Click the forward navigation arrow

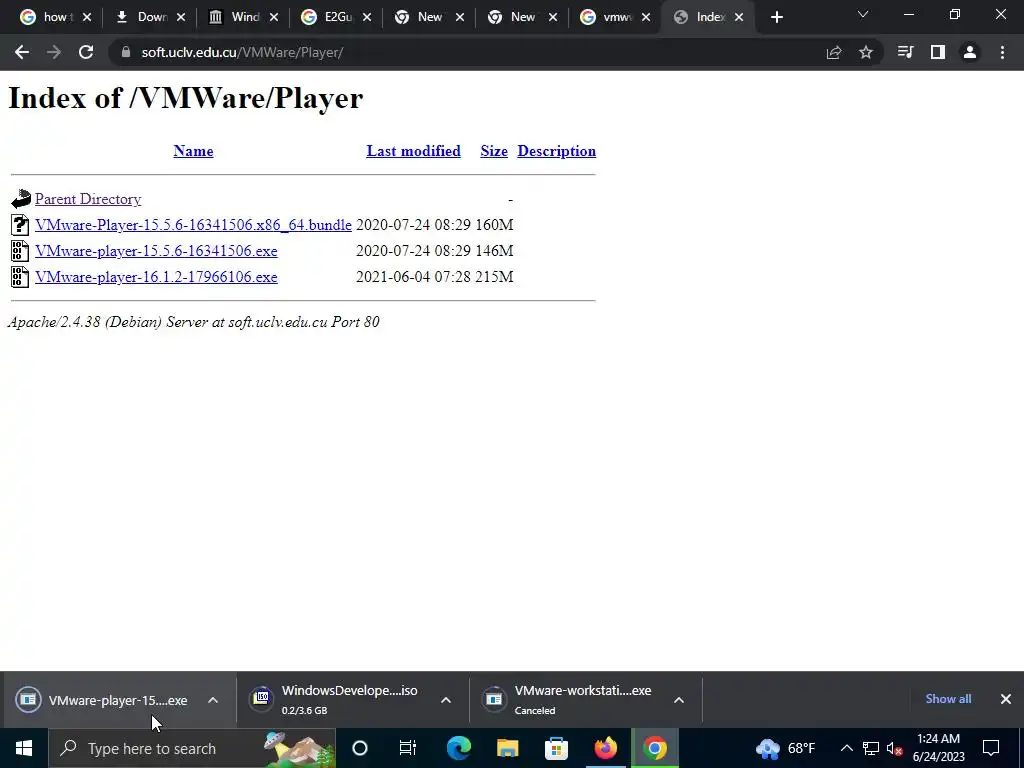(x=54, y=52)
